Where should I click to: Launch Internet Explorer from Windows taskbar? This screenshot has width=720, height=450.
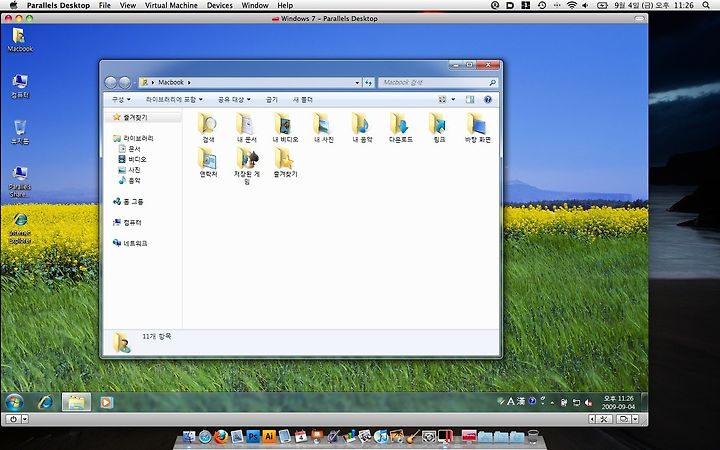click(x=45, y=403)
